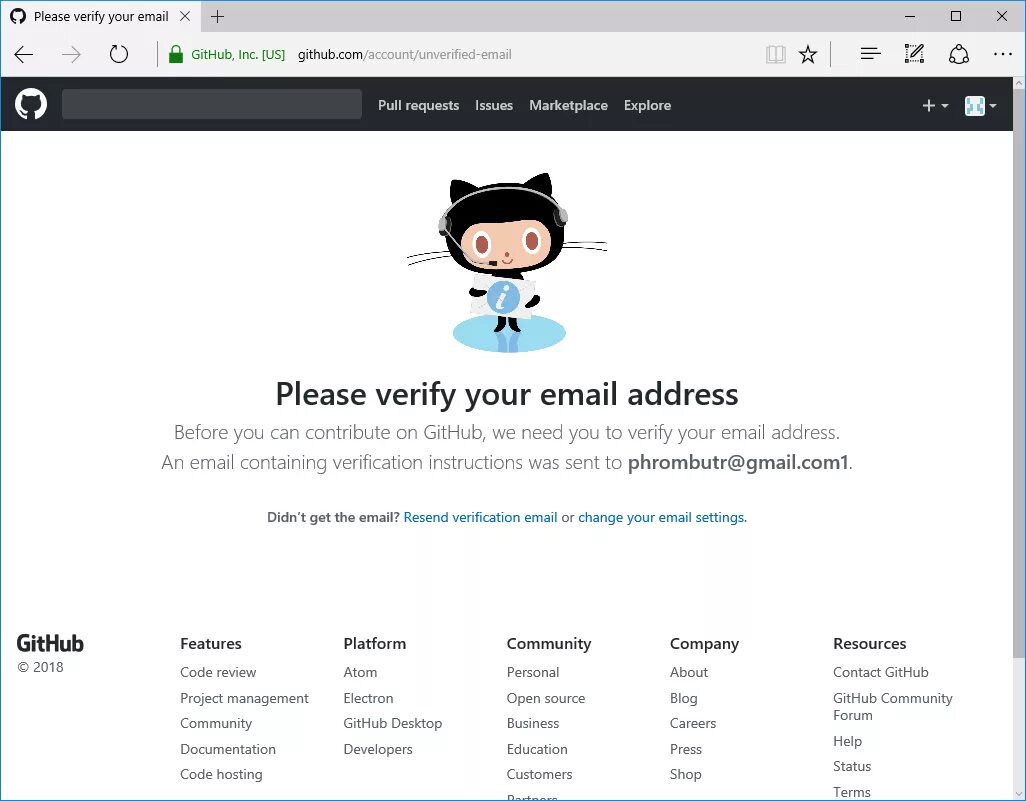This screenshot has width=1026, height=801.
Task: Open Business footer link
Action: coord(533,723)
